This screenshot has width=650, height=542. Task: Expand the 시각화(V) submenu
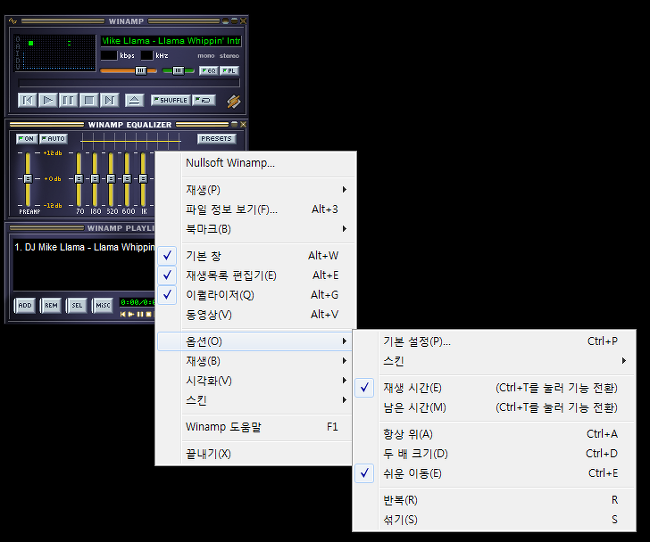[255, 380]
